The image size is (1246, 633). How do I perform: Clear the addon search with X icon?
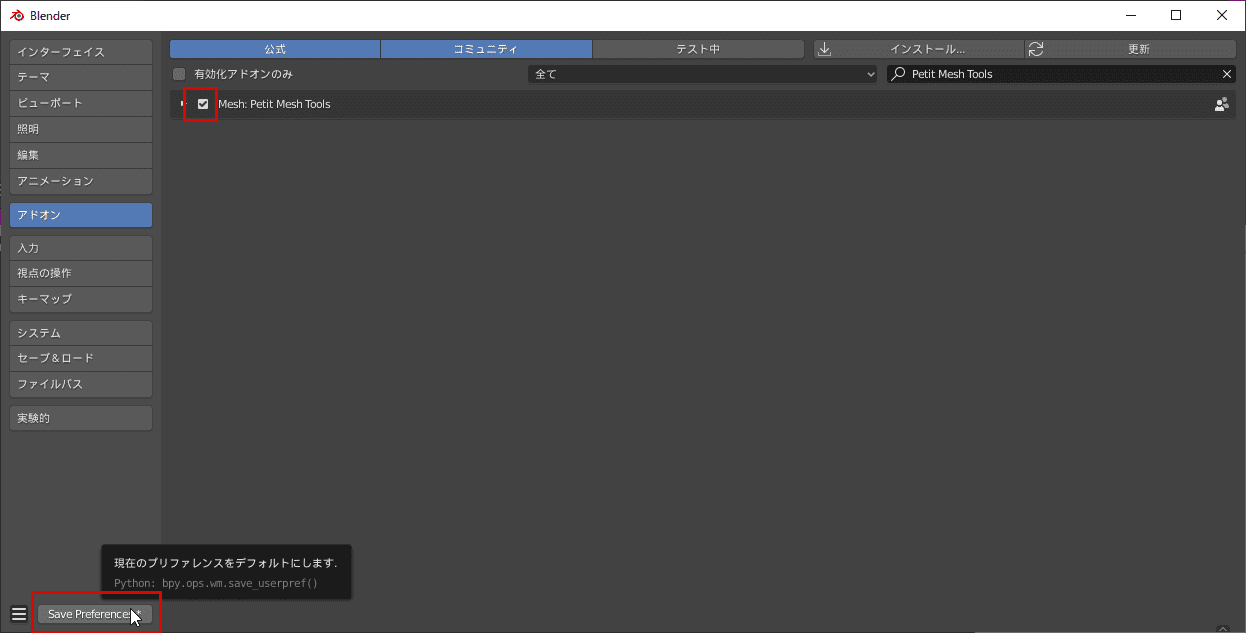pos(1228,74)
